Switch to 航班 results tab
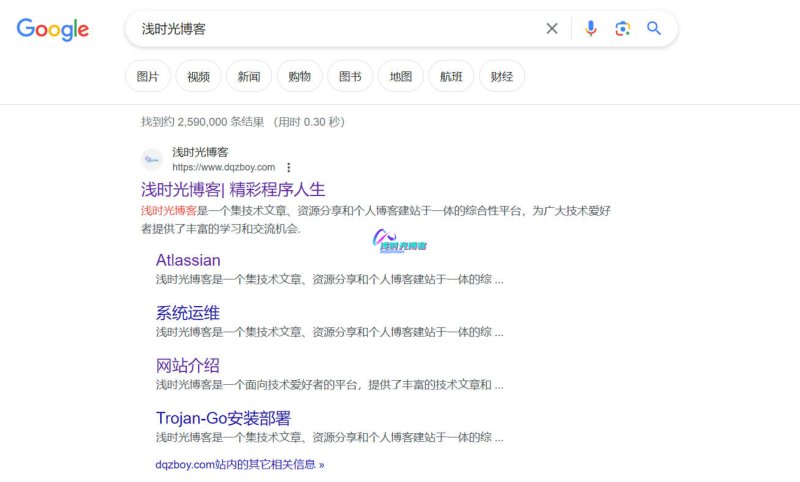This screenshot has height=482, width=800. point(451,77)
